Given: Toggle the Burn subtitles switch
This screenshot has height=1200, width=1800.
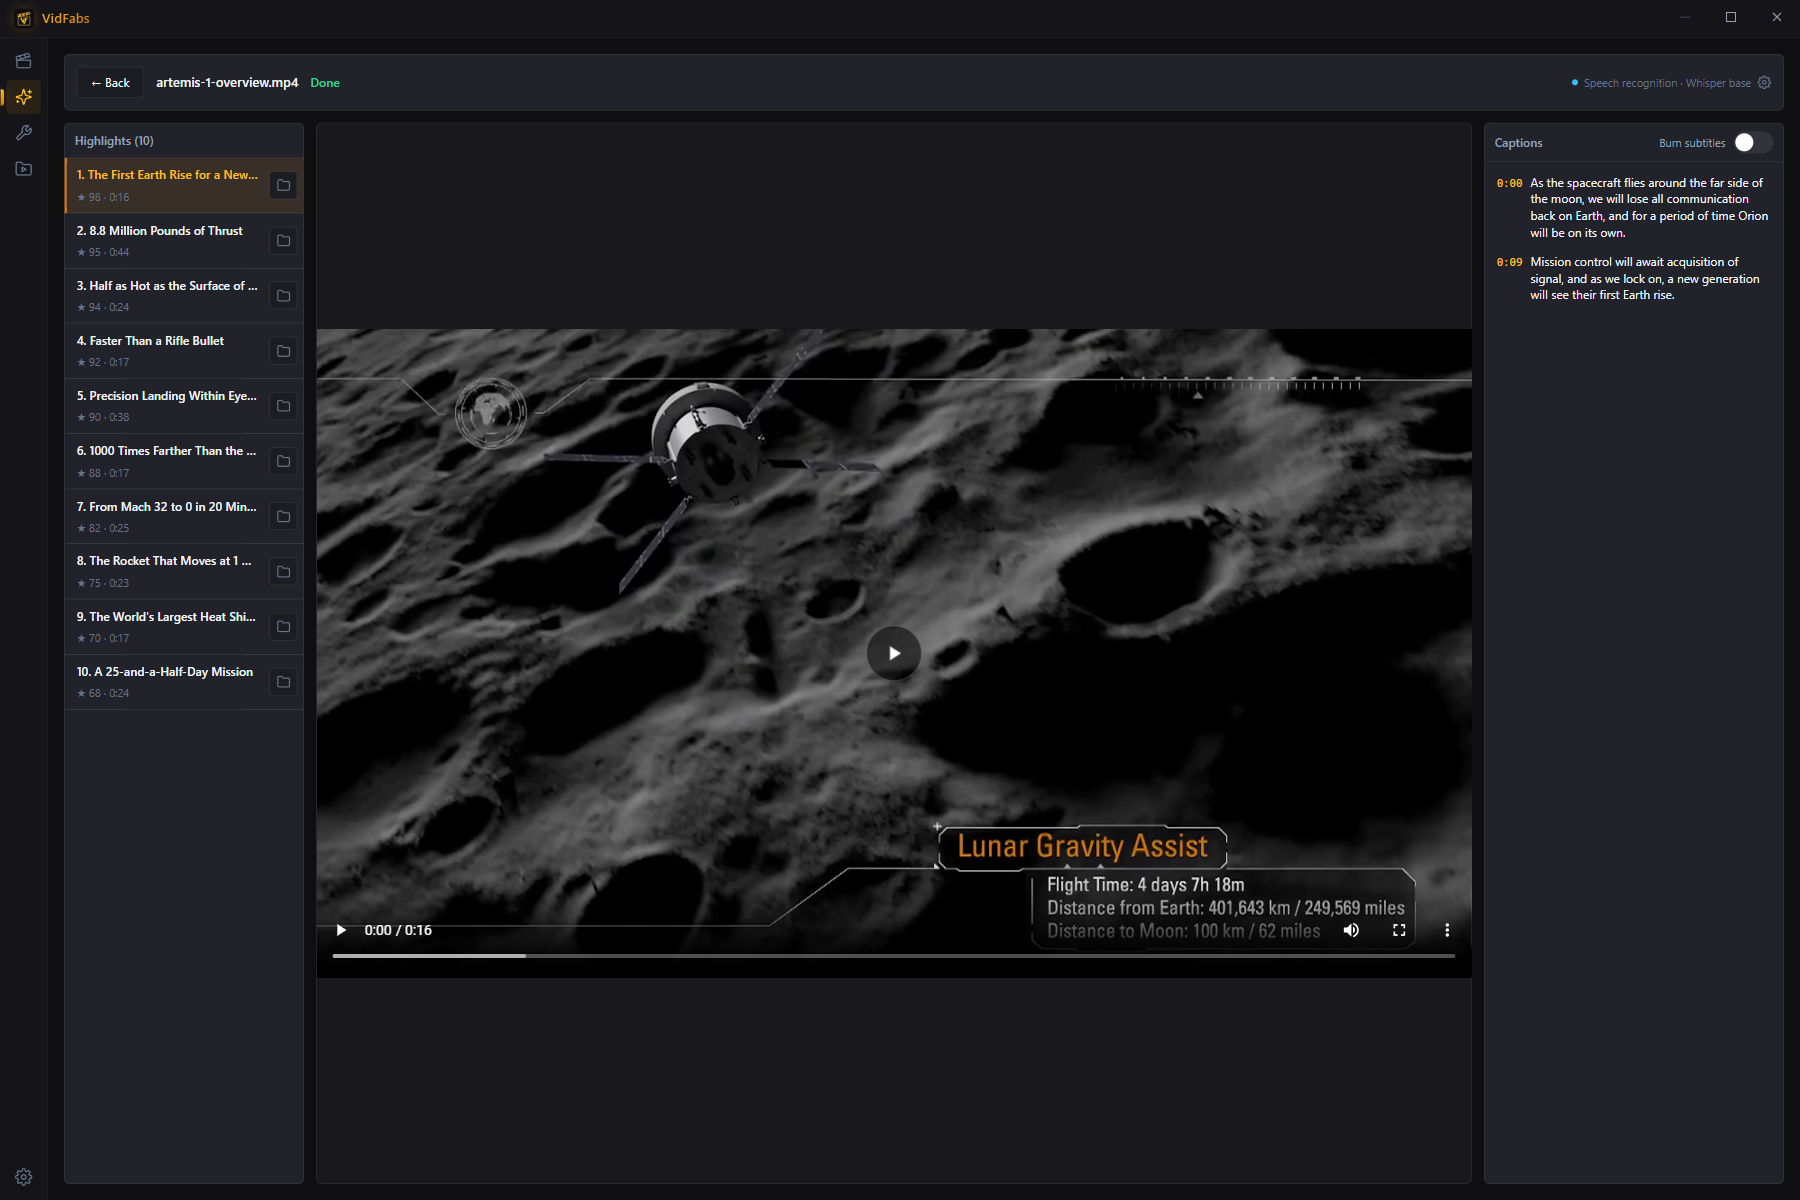Looking at the screenshot, I should pos(1753,143).
